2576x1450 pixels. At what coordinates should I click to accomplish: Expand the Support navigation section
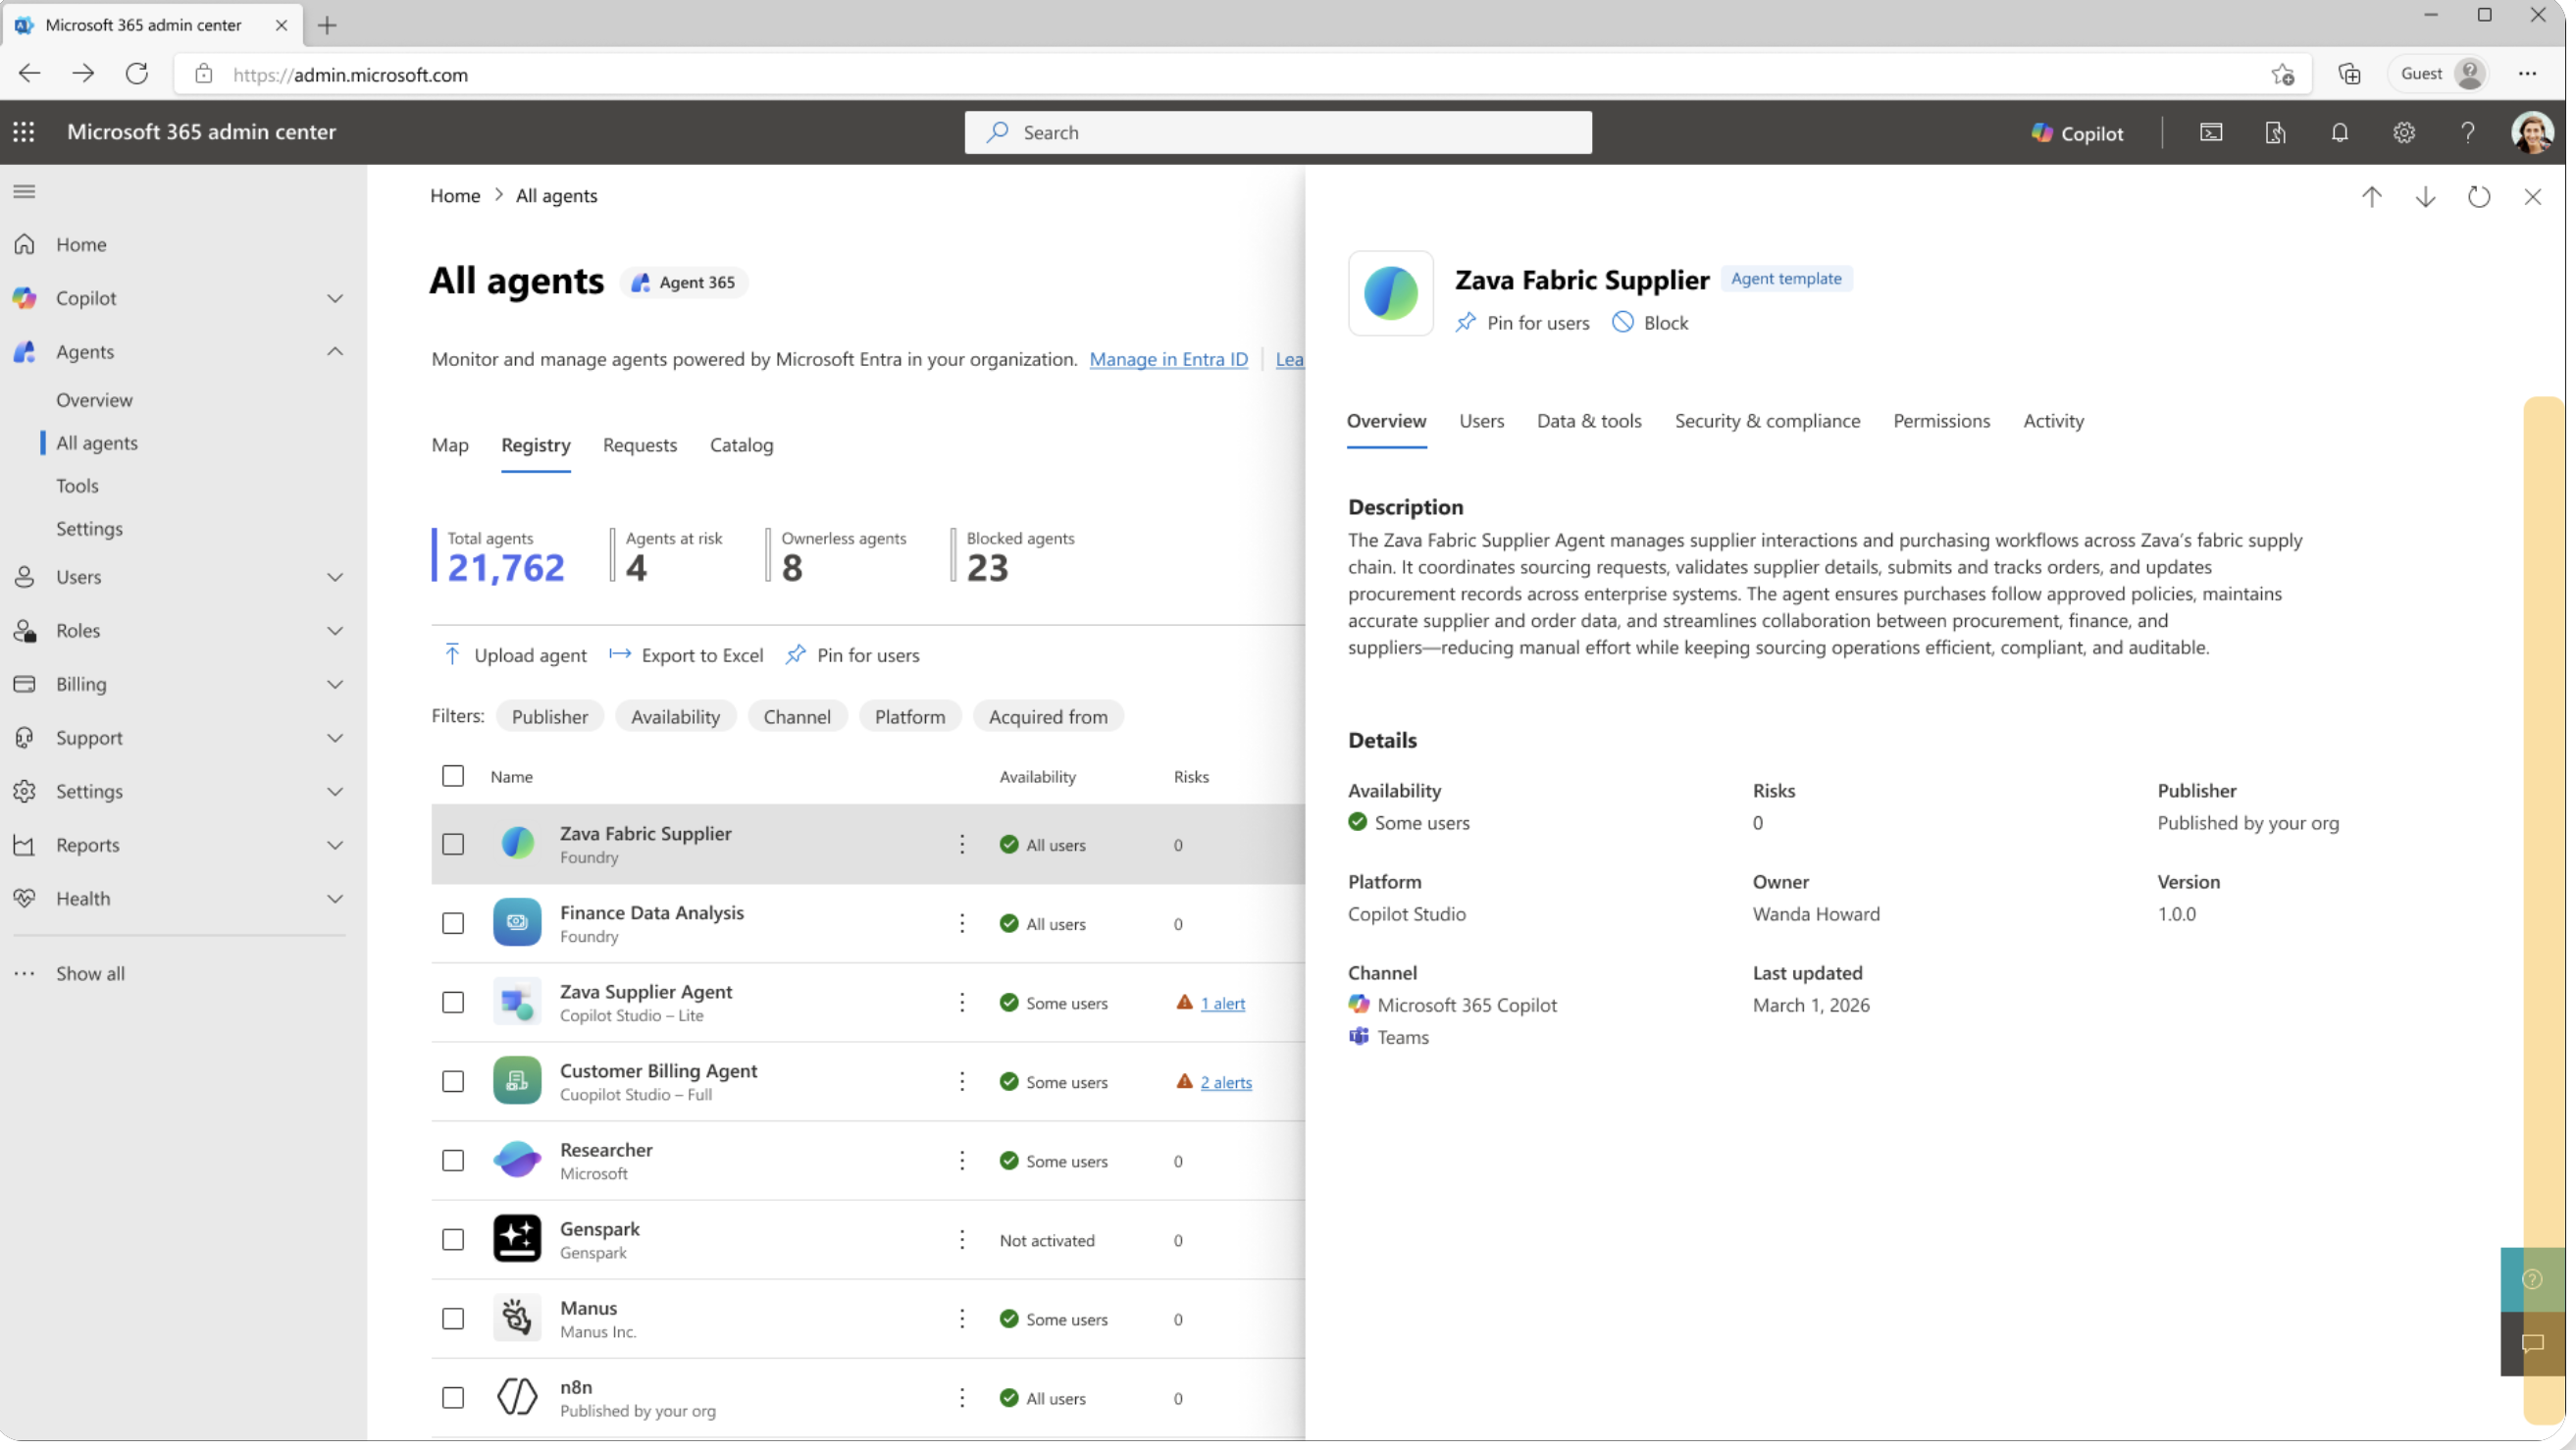pyautogui.click(x=335, y=737)
